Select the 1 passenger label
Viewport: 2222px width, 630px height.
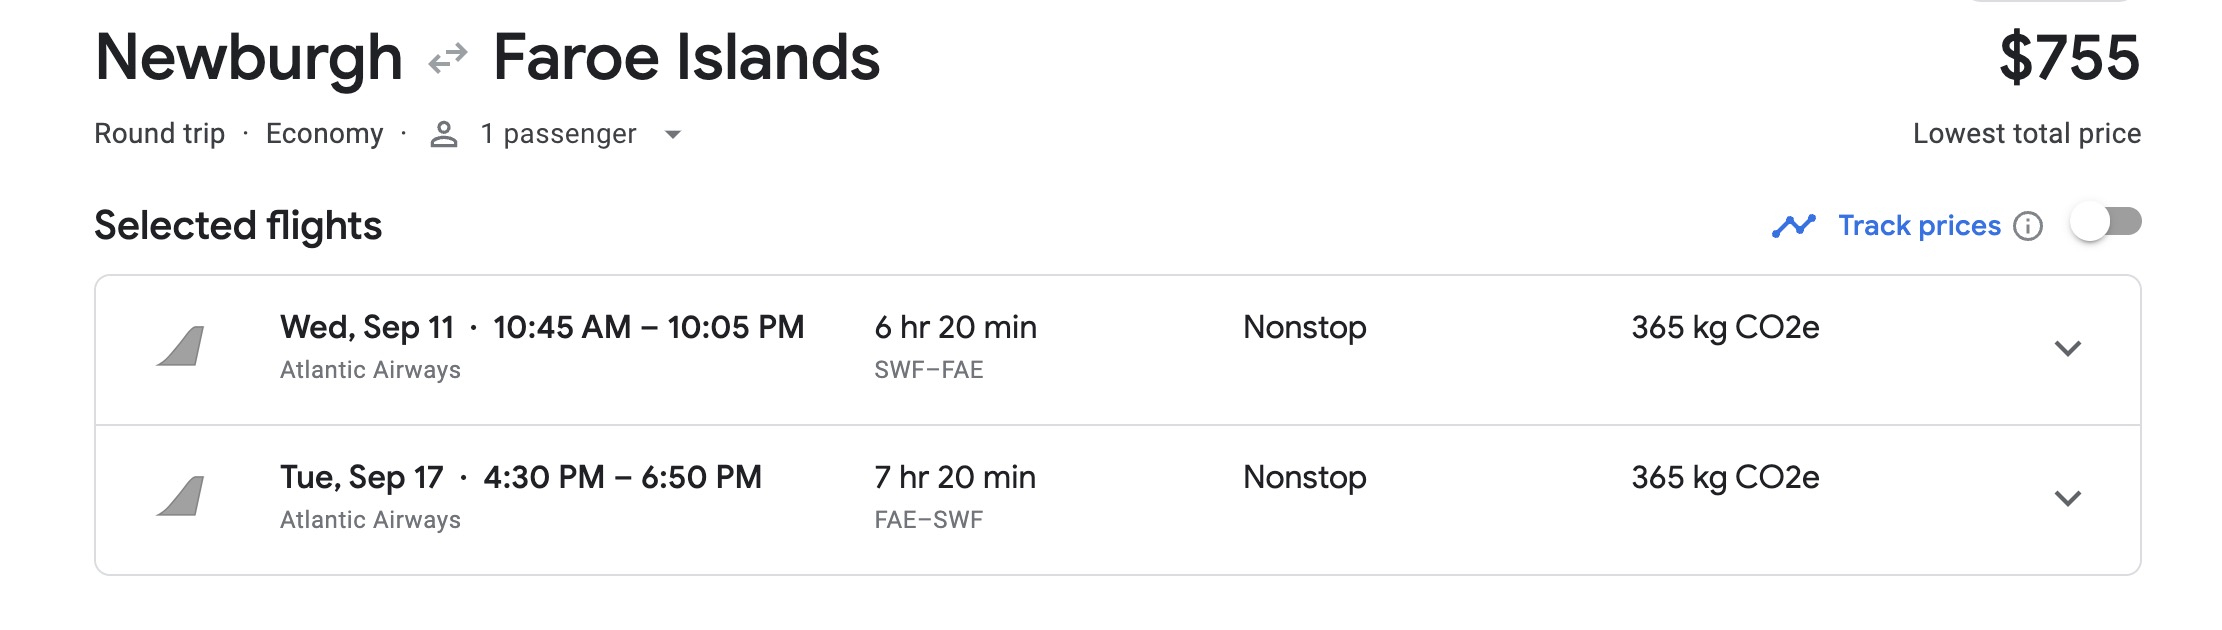pos(558,134)
